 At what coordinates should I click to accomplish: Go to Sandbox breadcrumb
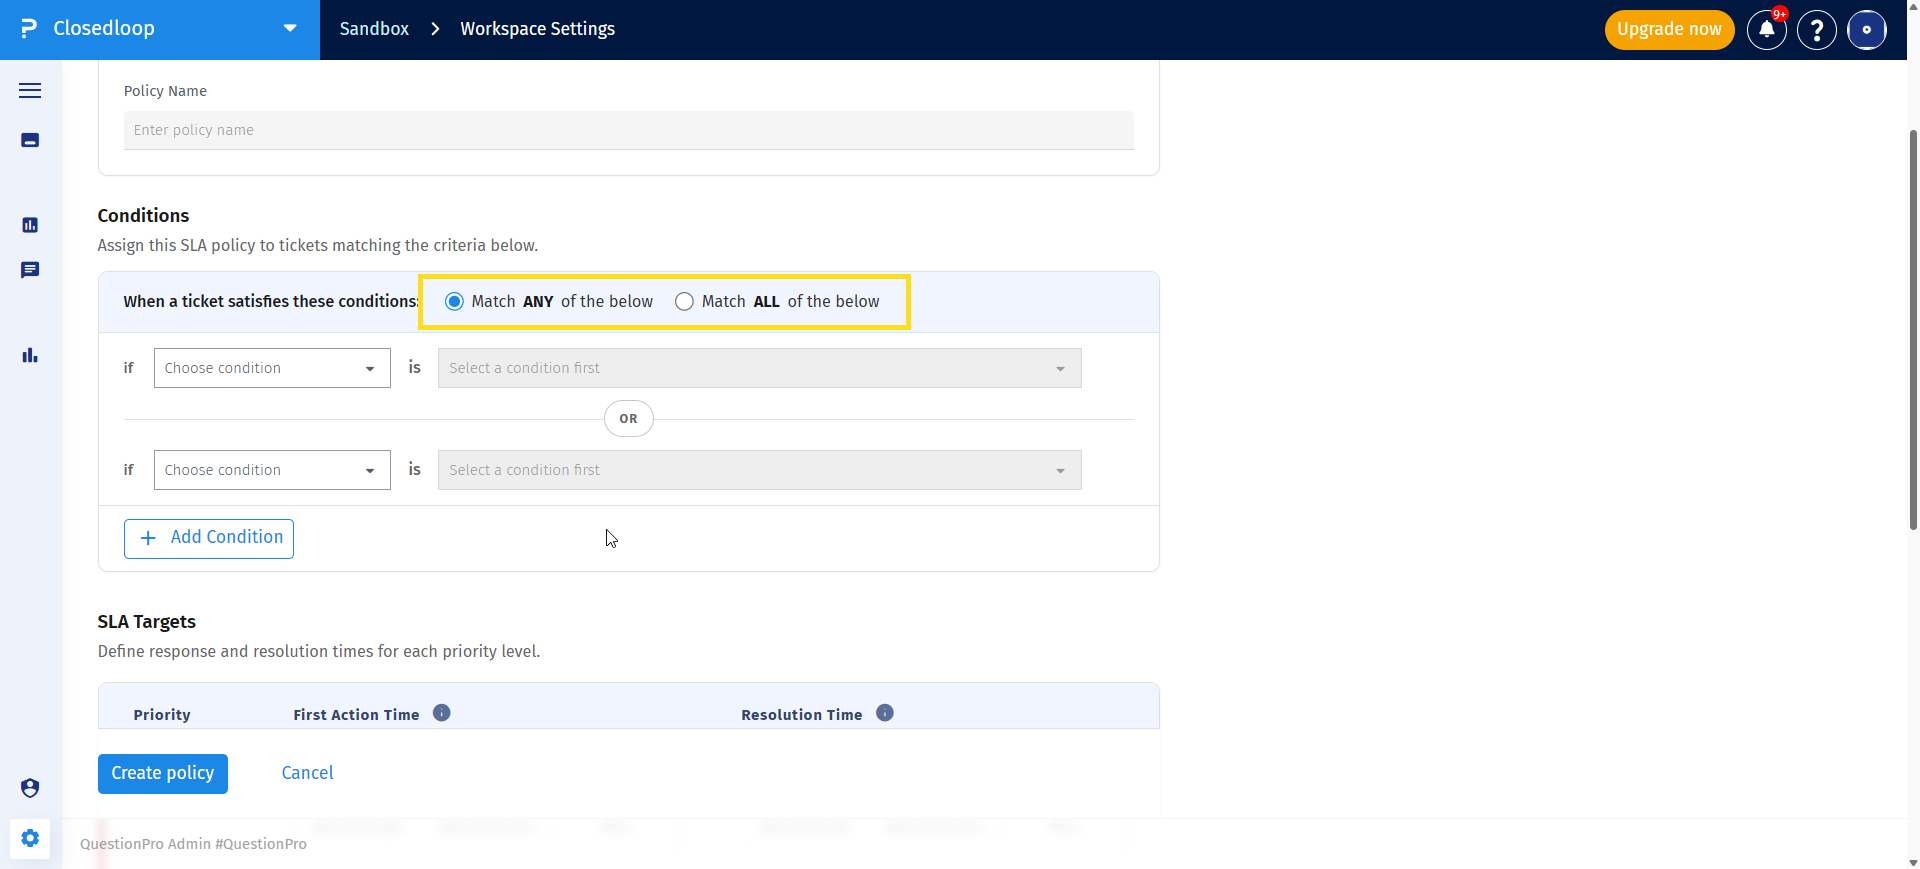[x=374, y=29]
